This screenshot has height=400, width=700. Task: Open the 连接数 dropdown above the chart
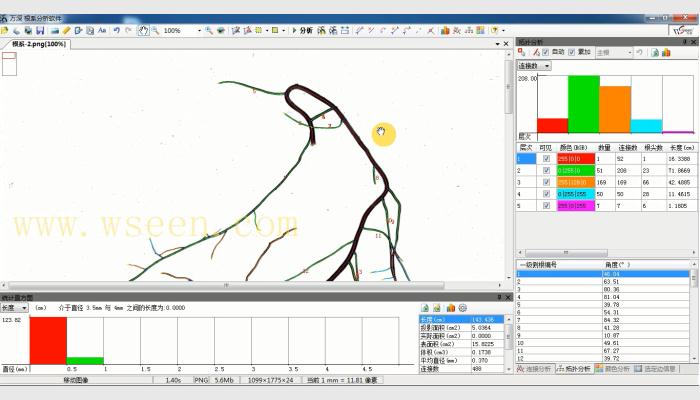click(x=533, y=66)
